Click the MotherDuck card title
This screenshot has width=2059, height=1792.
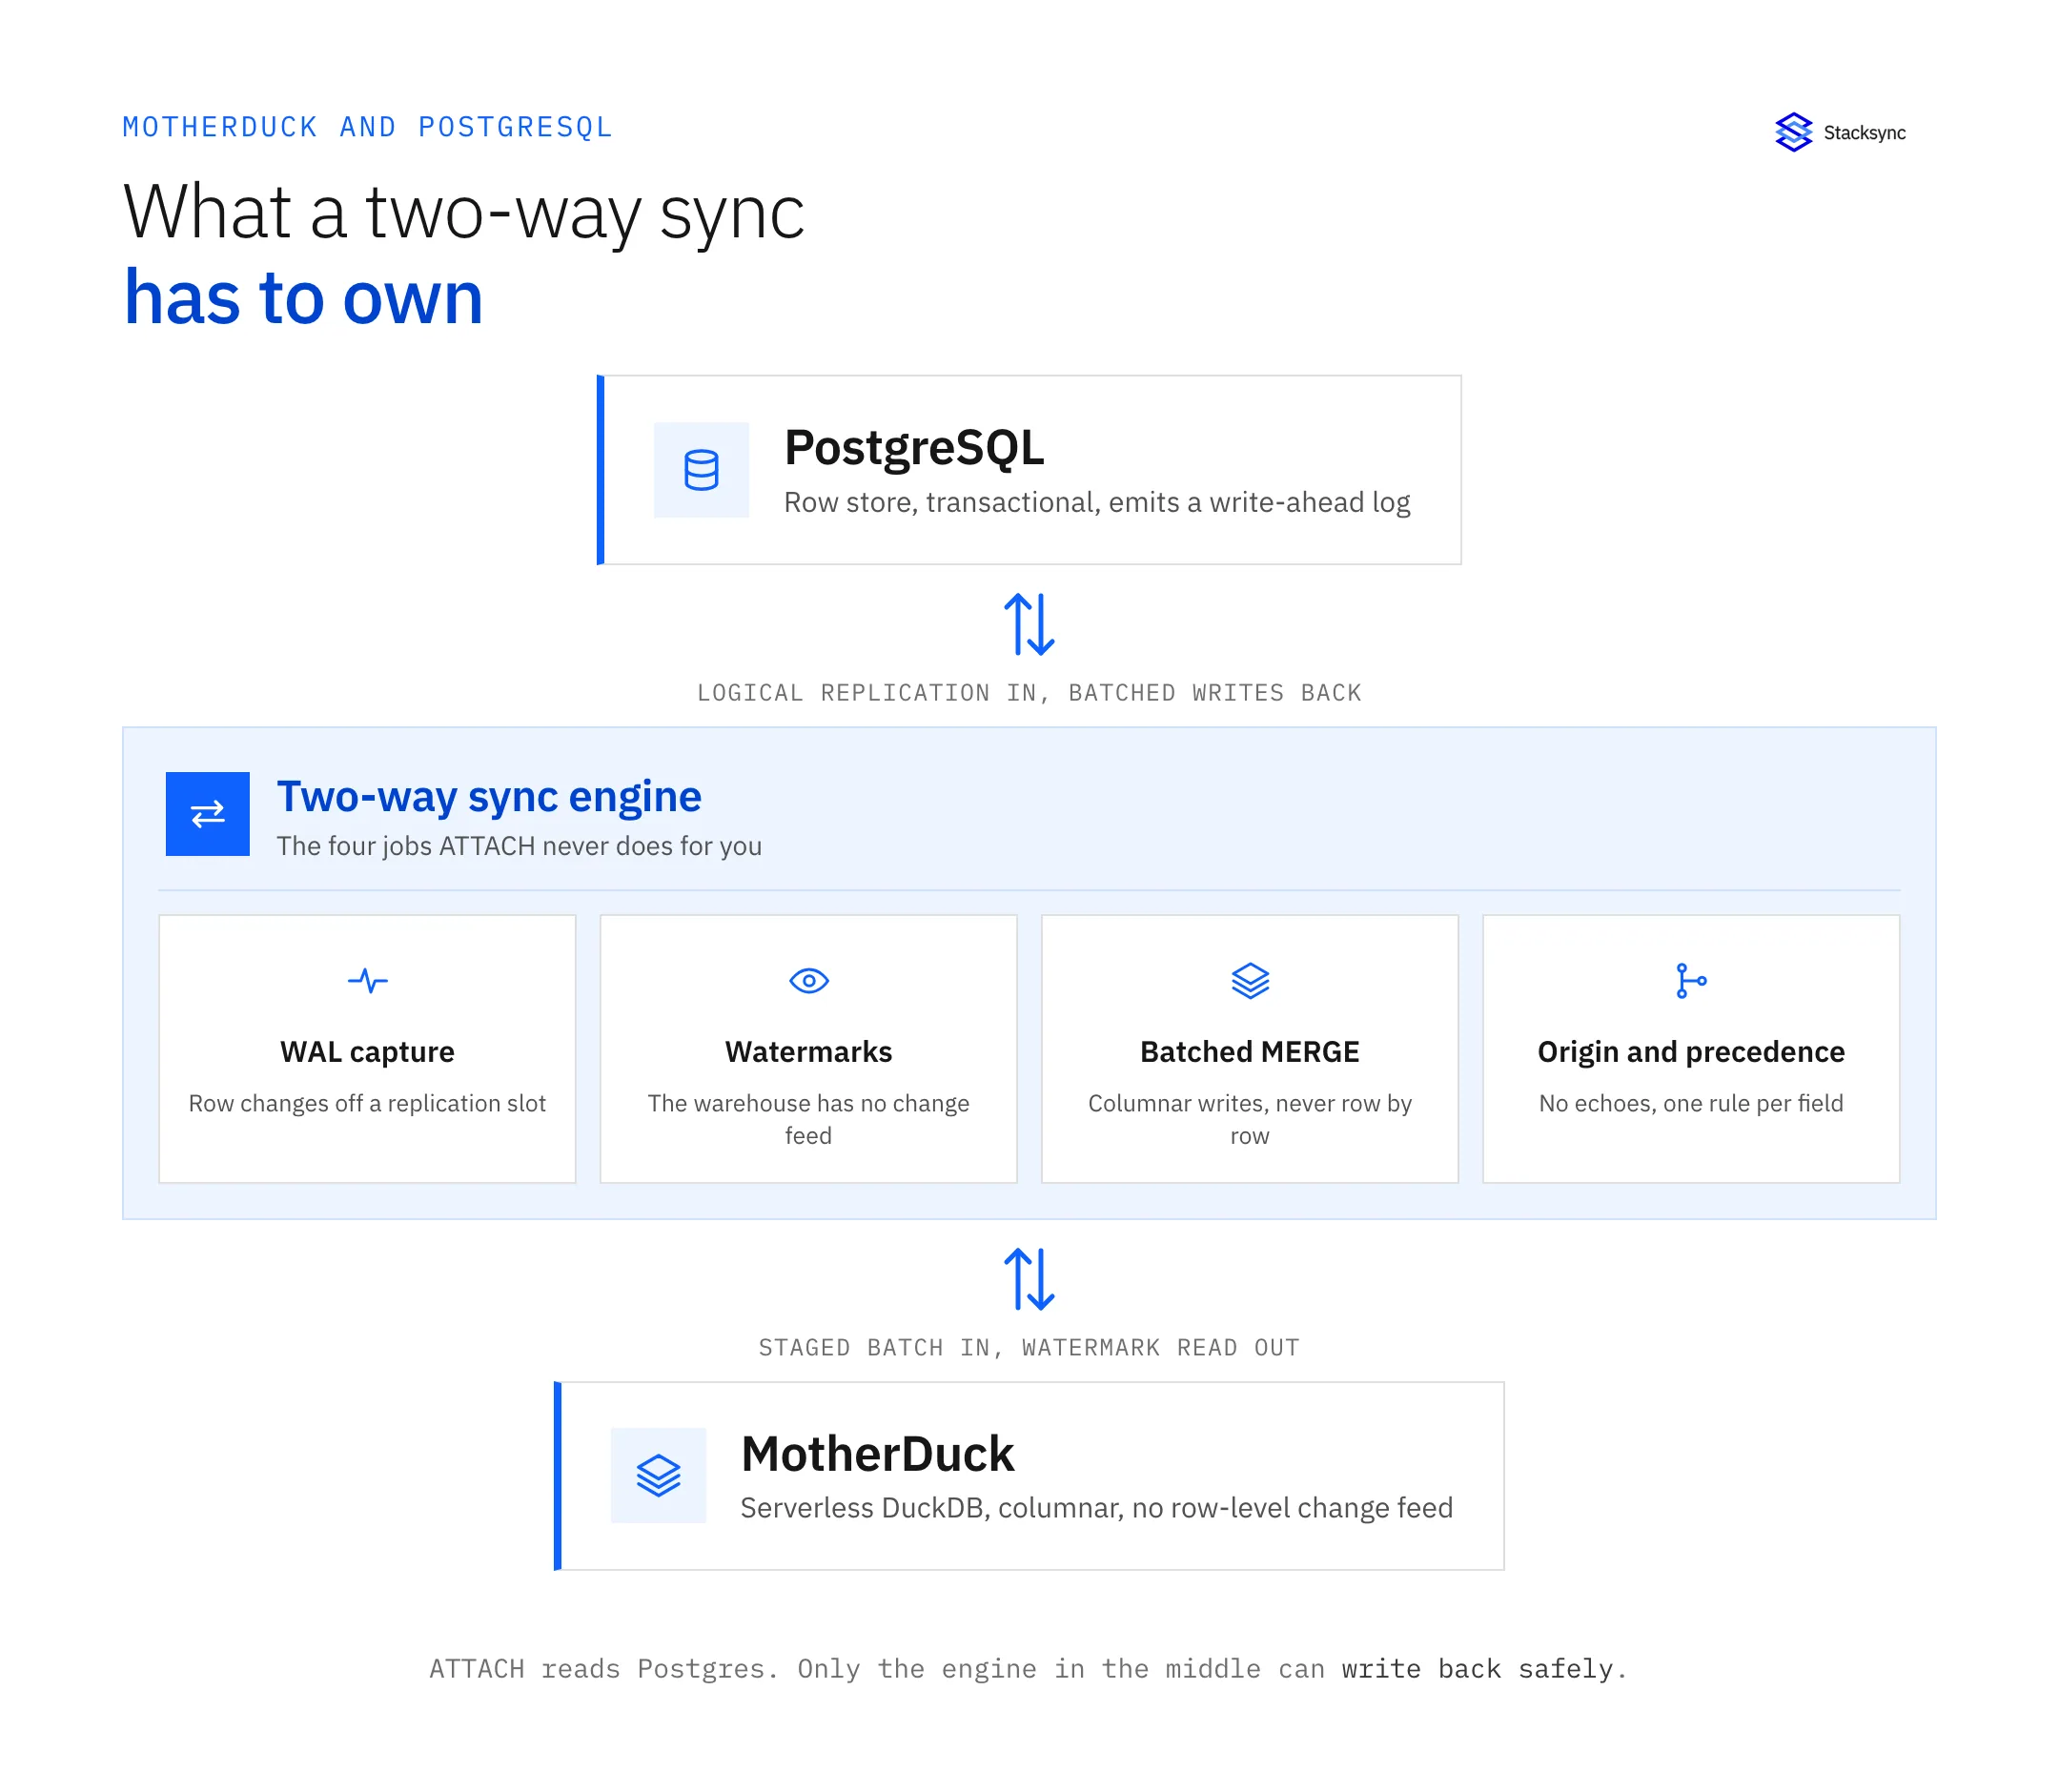tap(877, 1453)
